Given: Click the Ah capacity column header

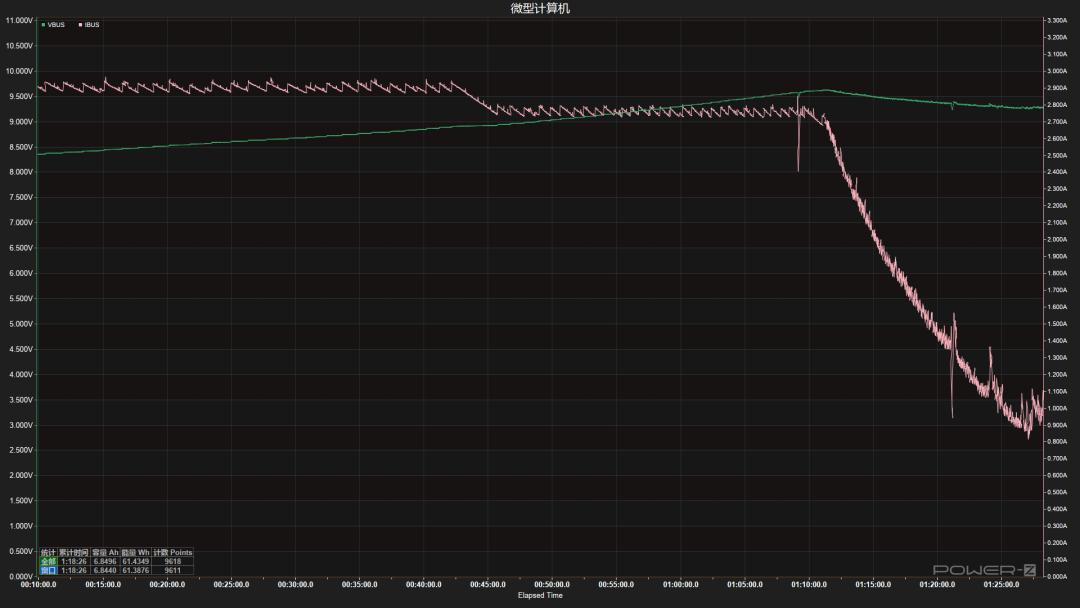Looking at the screenshot, I should [x=105, y=552].
